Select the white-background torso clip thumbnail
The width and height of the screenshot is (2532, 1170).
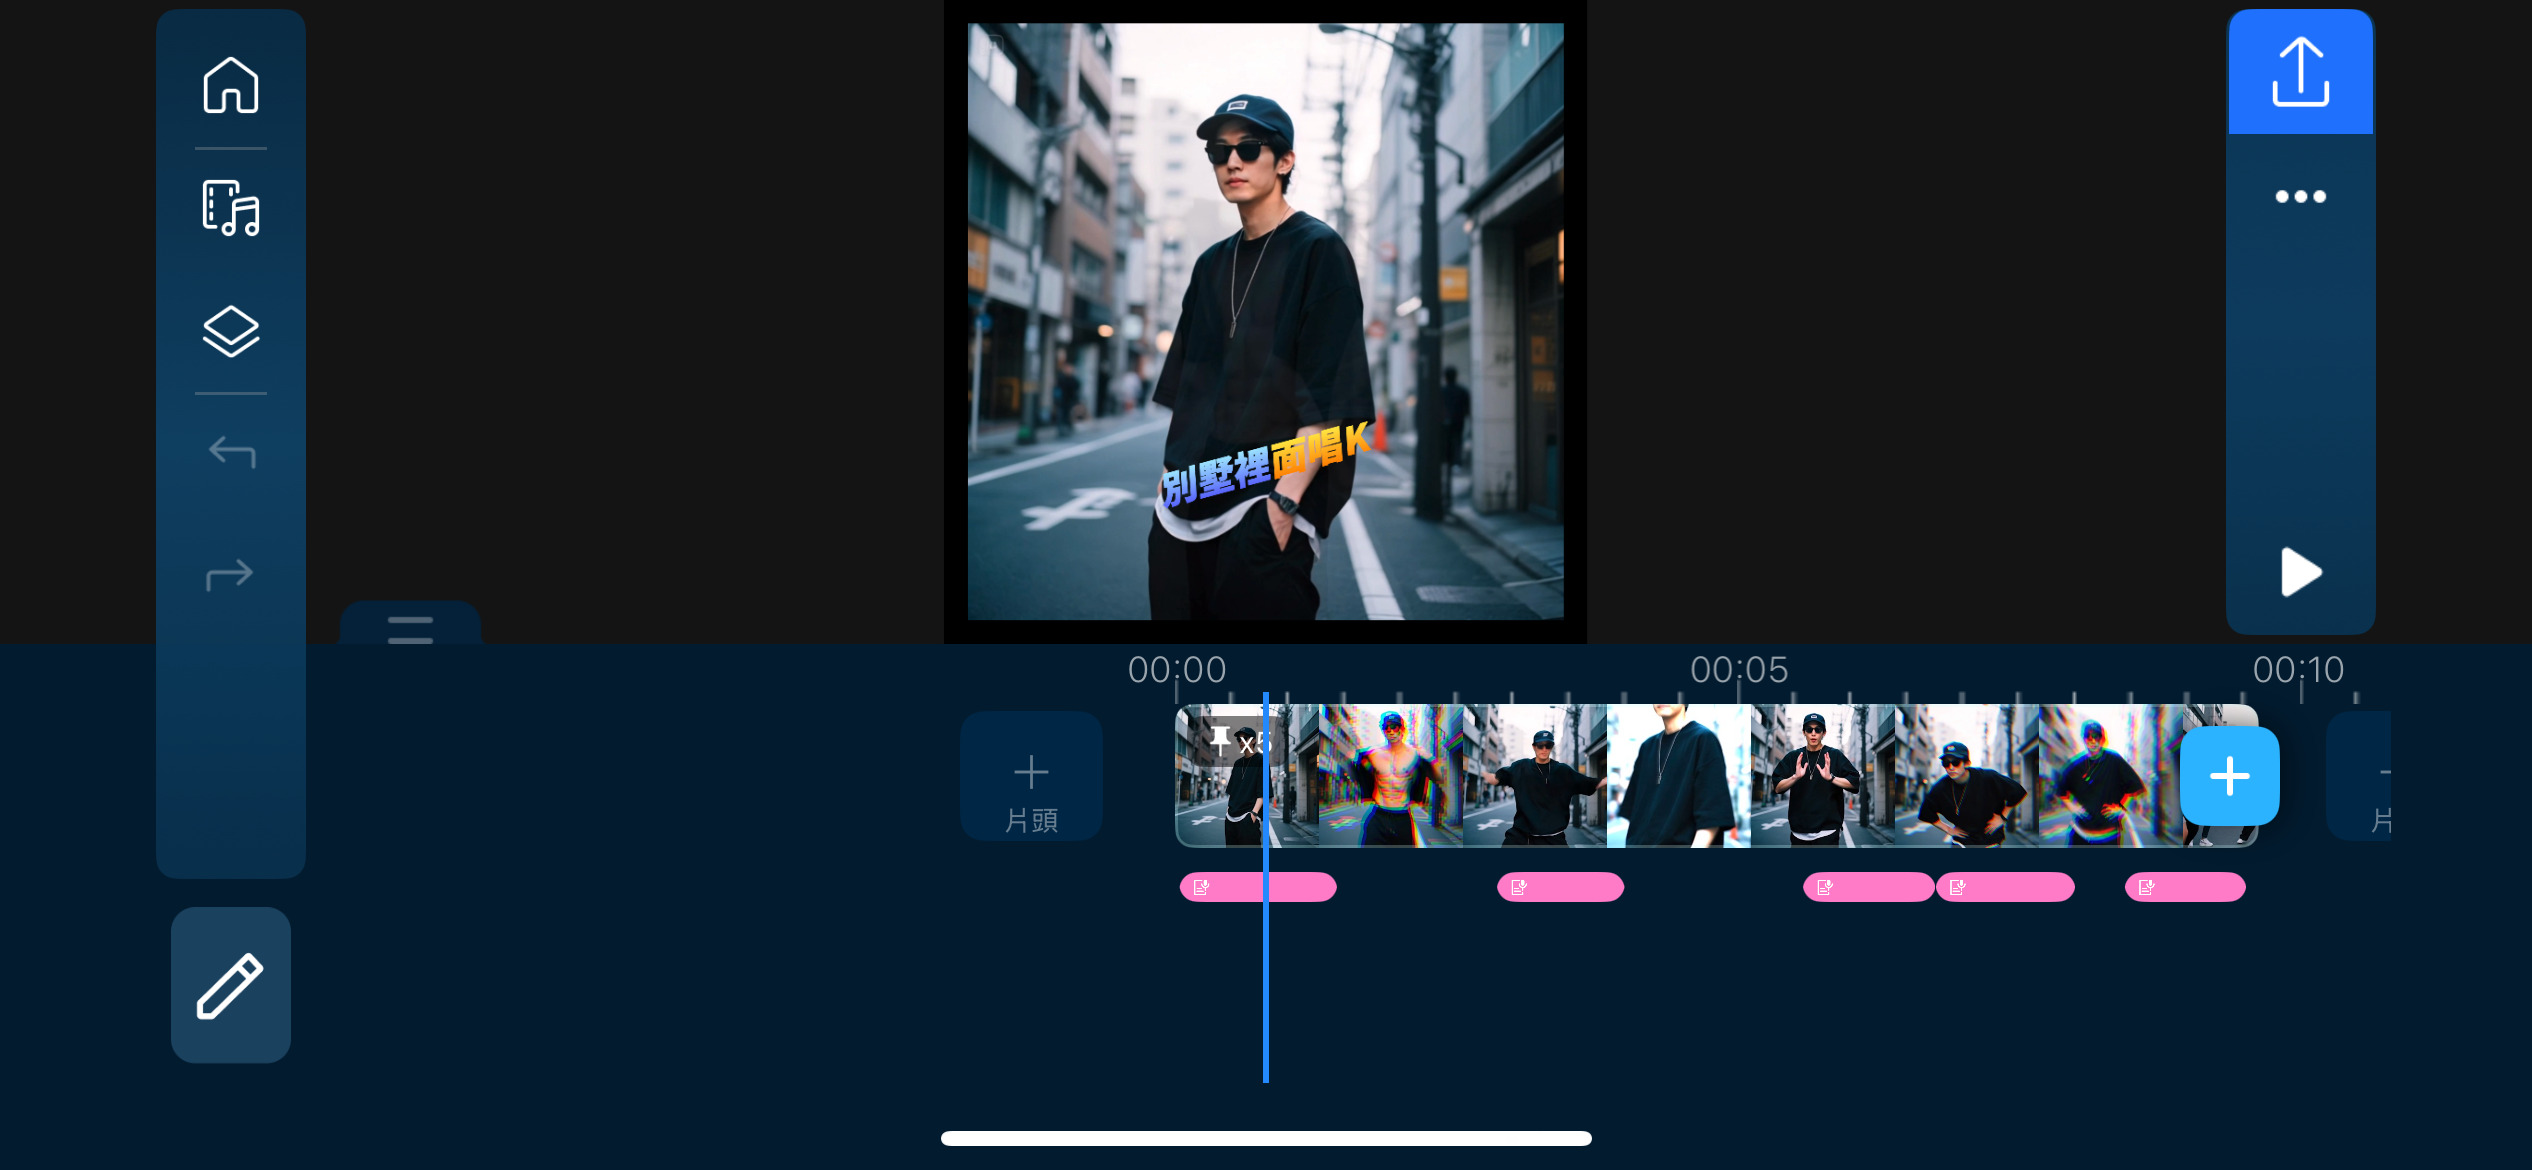coord(1677,776)
